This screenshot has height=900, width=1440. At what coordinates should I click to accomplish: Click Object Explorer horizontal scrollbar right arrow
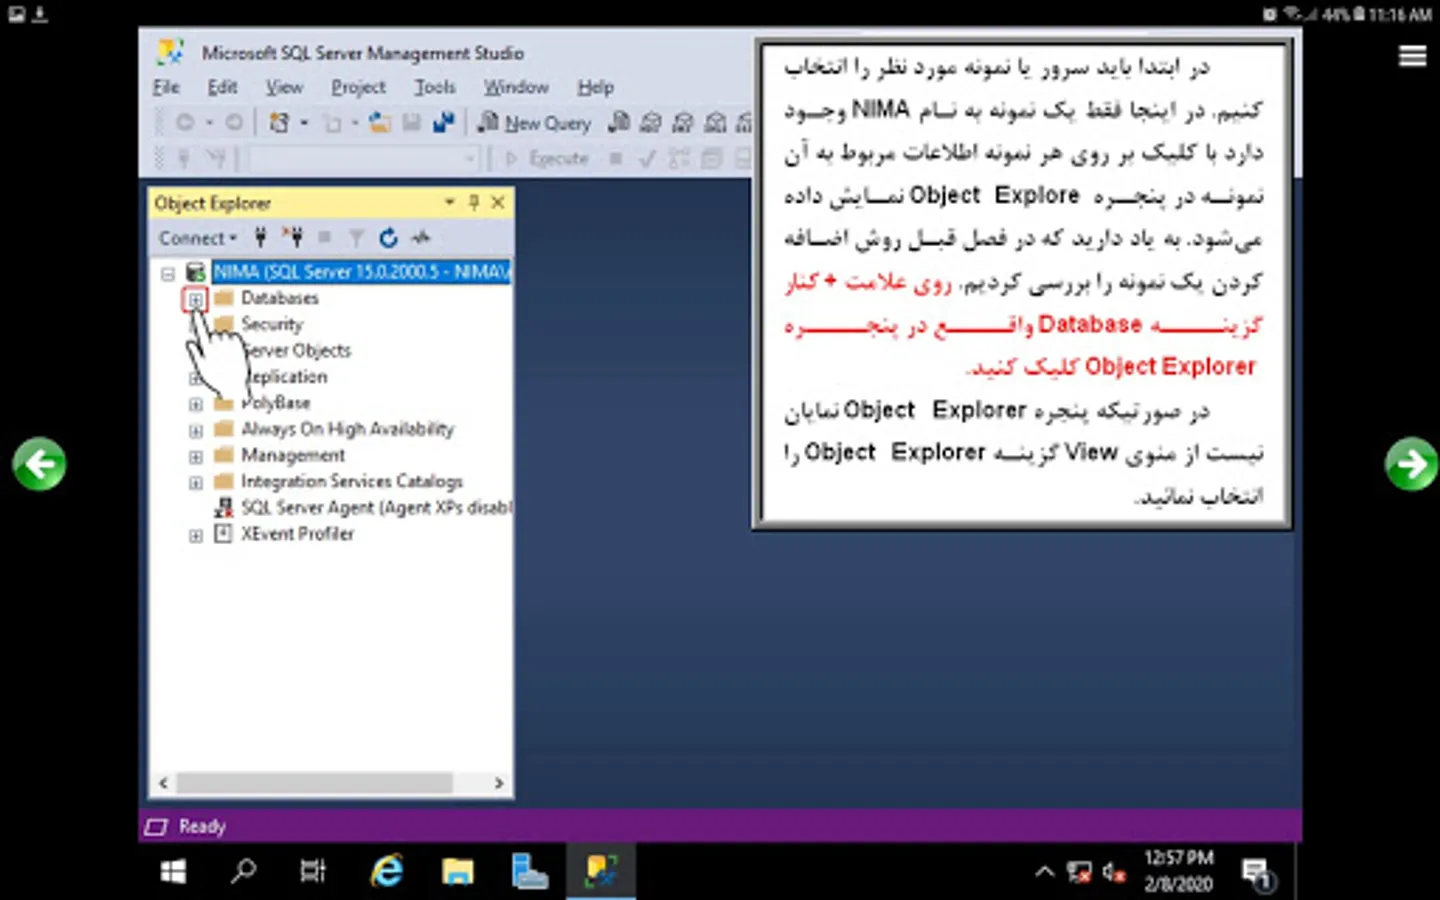(499, 783)
